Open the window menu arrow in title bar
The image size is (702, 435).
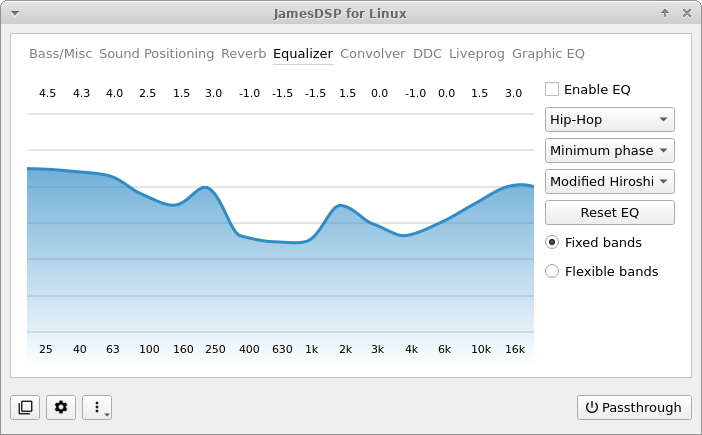(15, 13)
